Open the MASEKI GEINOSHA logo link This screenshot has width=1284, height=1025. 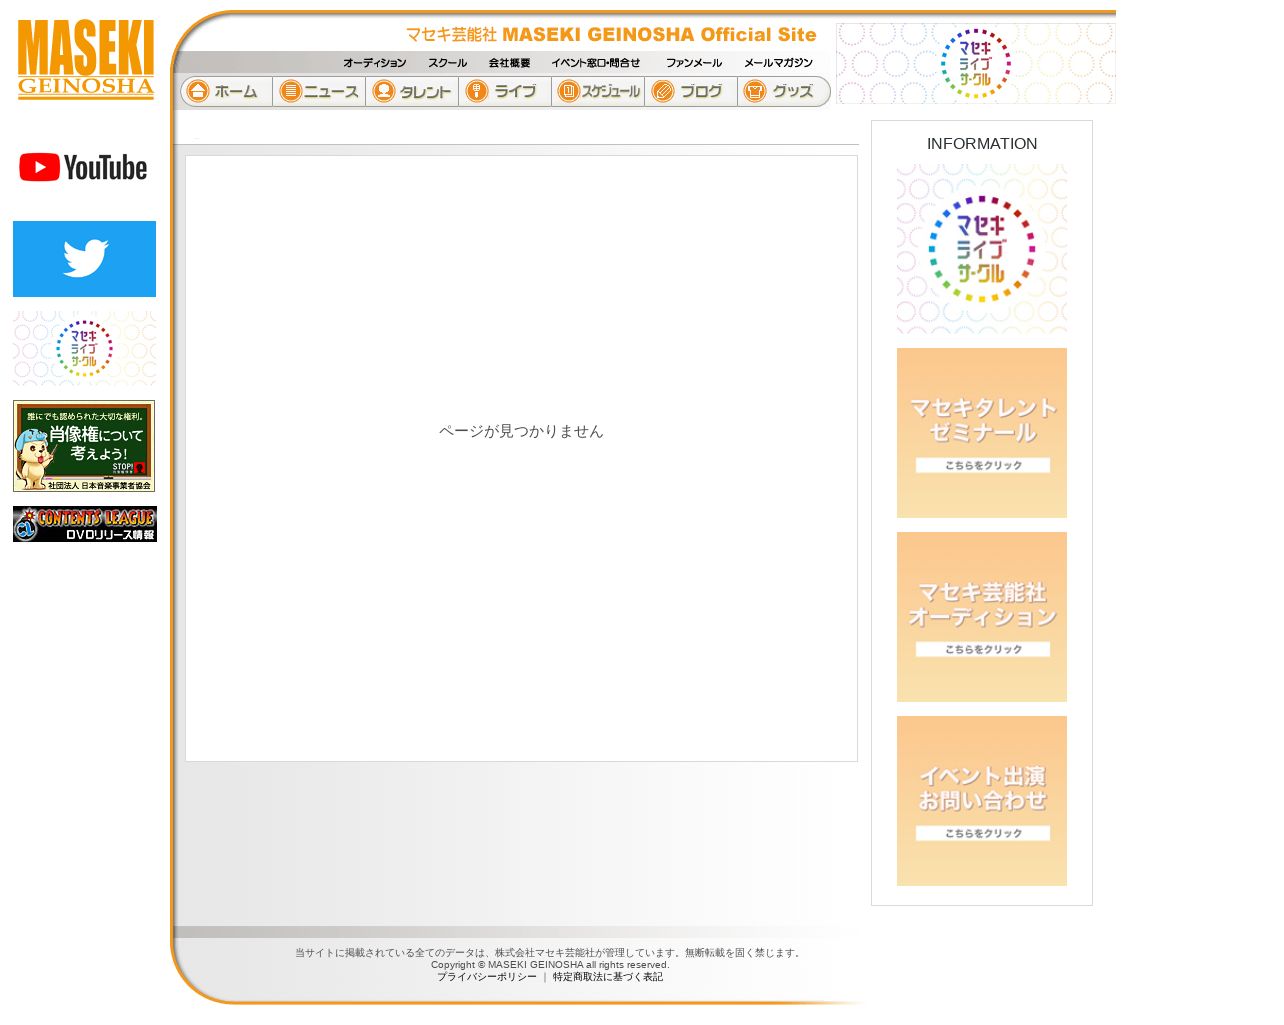(85, 59)
